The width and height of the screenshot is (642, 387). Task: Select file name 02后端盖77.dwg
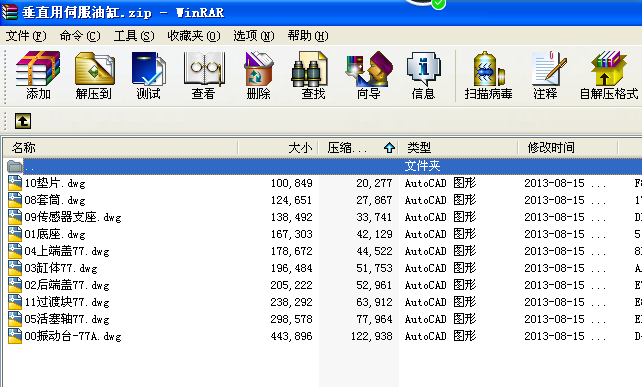click(x=67, y=285)
